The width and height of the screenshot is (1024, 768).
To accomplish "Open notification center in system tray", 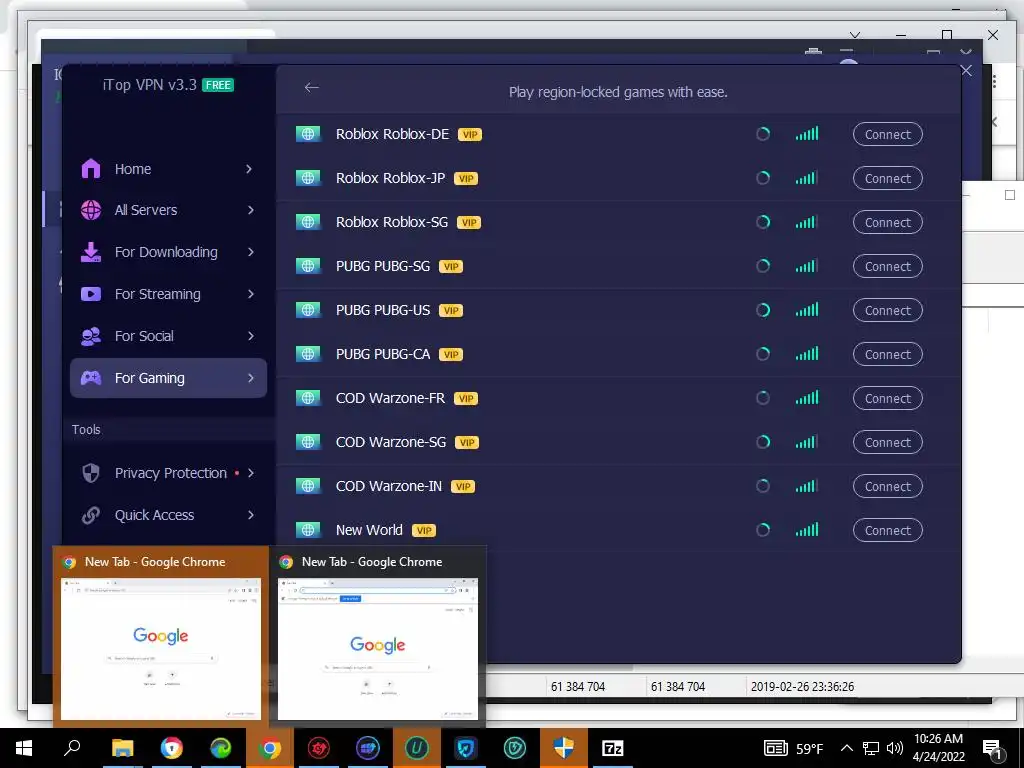I will pos(992,749).
